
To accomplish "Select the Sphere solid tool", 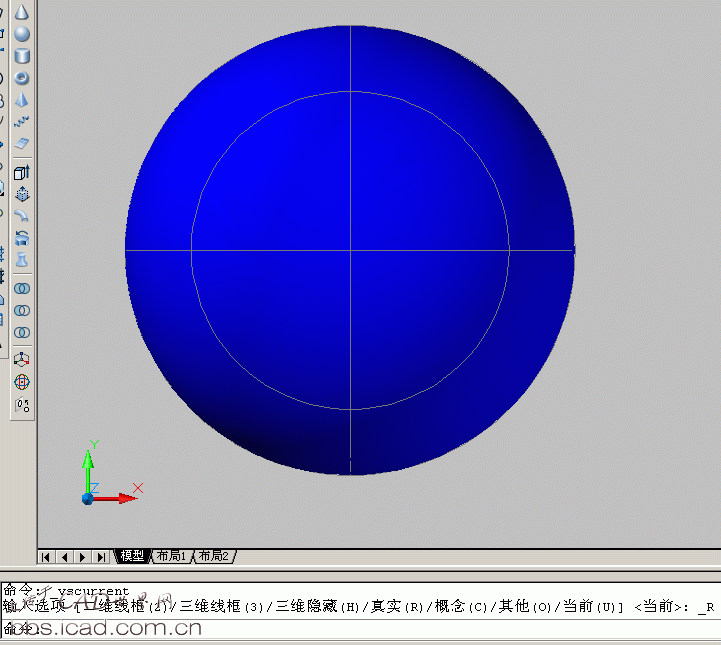I will tap(22, 35).
